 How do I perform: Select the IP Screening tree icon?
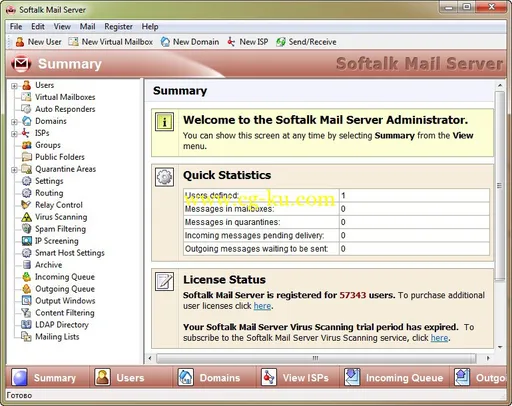[27, 241]
